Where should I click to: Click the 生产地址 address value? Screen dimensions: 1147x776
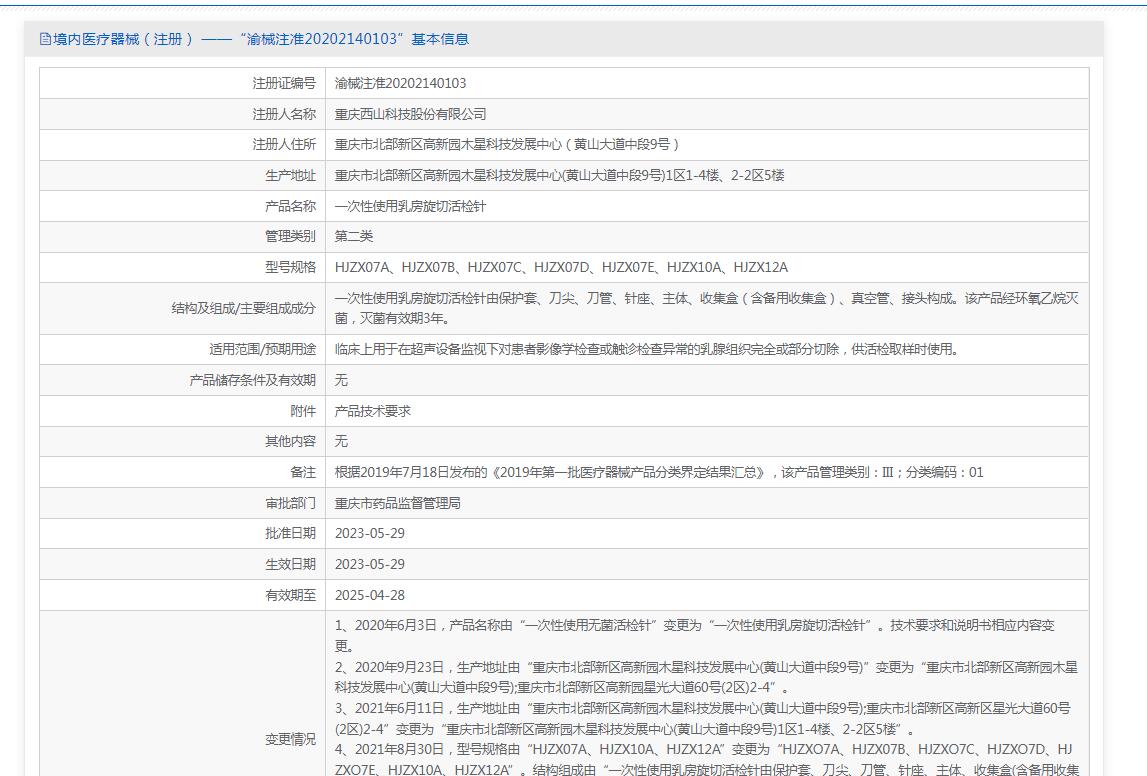559,176
